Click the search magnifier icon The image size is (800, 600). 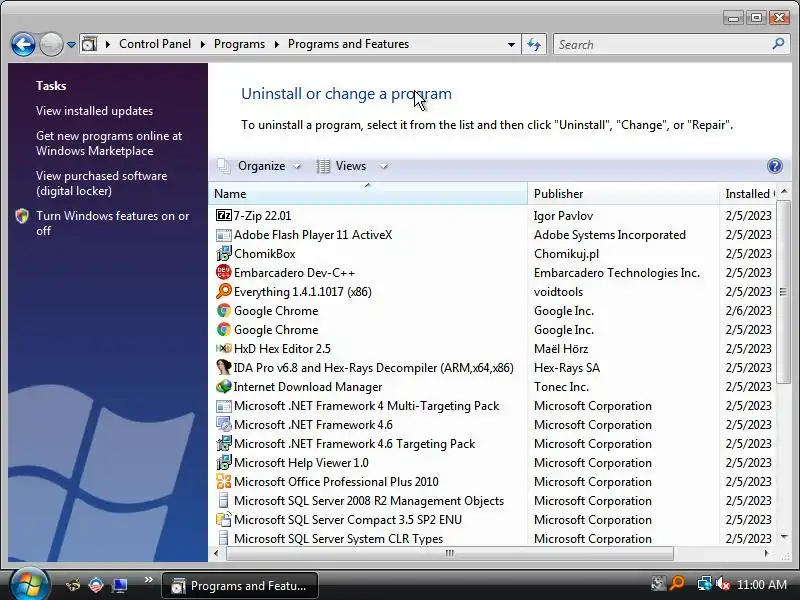778,44
